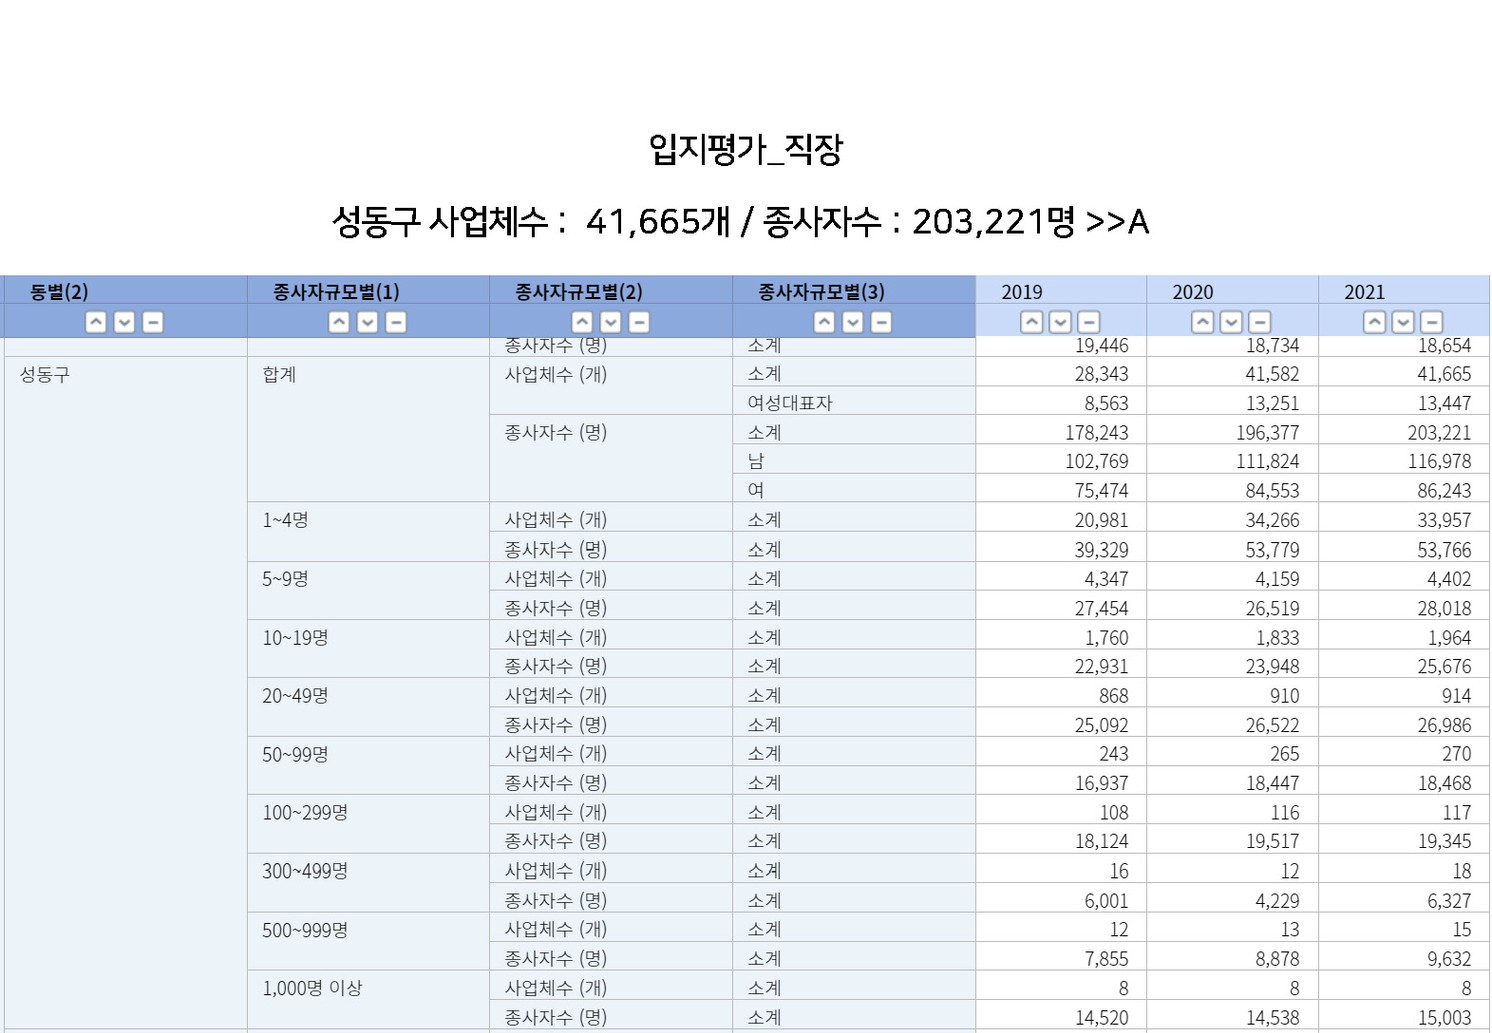Click the 25,676 value in 2021 column

pos(1444,666)
